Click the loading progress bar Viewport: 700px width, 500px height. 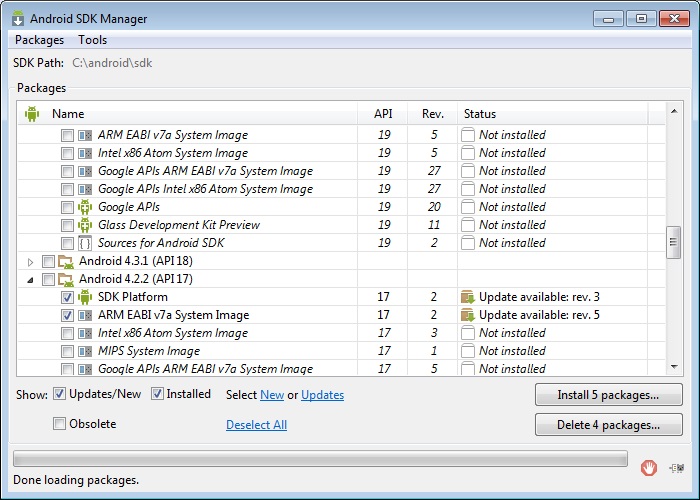(x=320, y=459)
